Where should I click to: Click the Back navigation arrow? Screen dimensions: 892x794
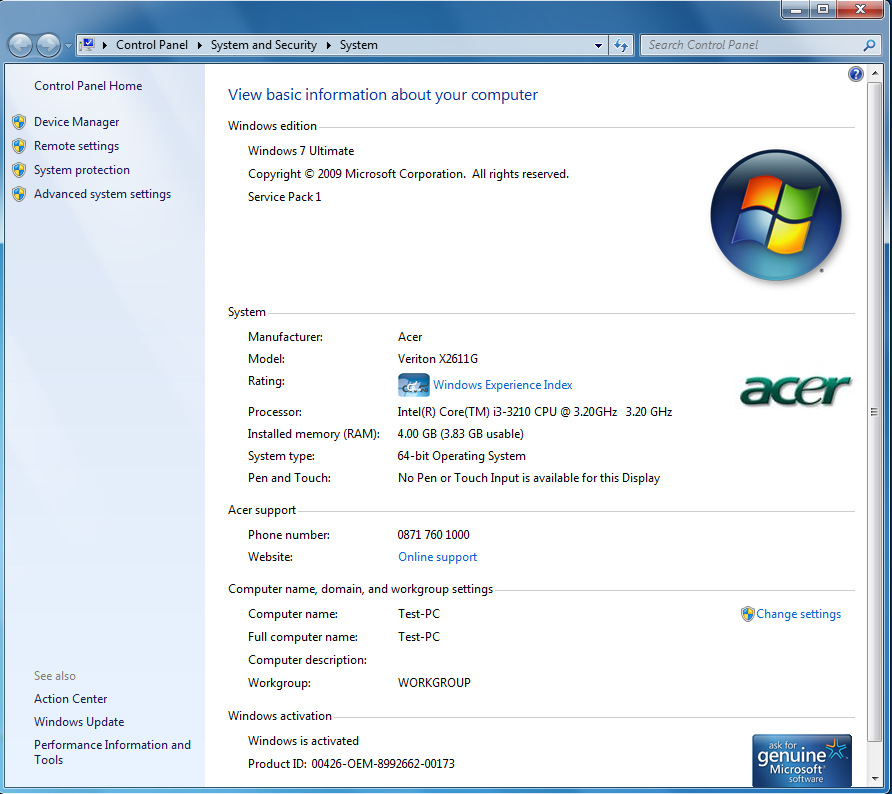click(x=20, y=46)
